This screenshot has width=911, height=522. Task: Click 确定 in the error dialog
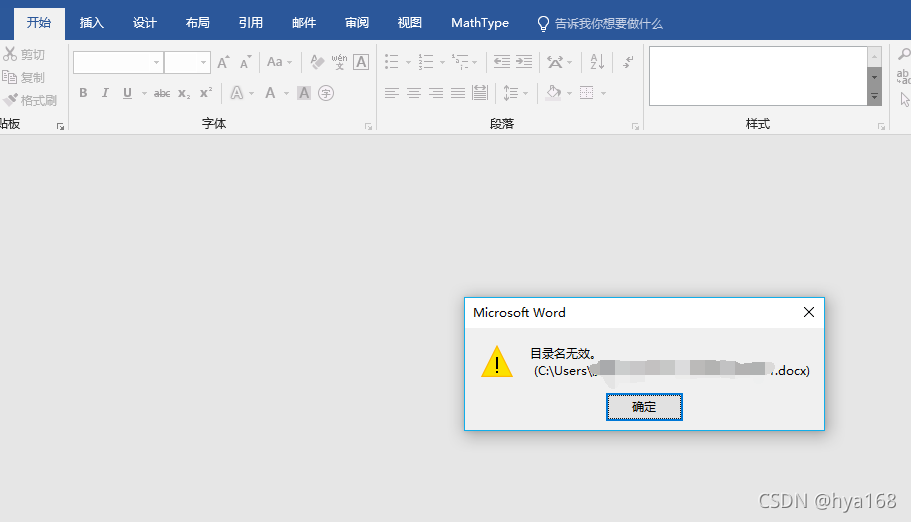[x=644, y=407]
